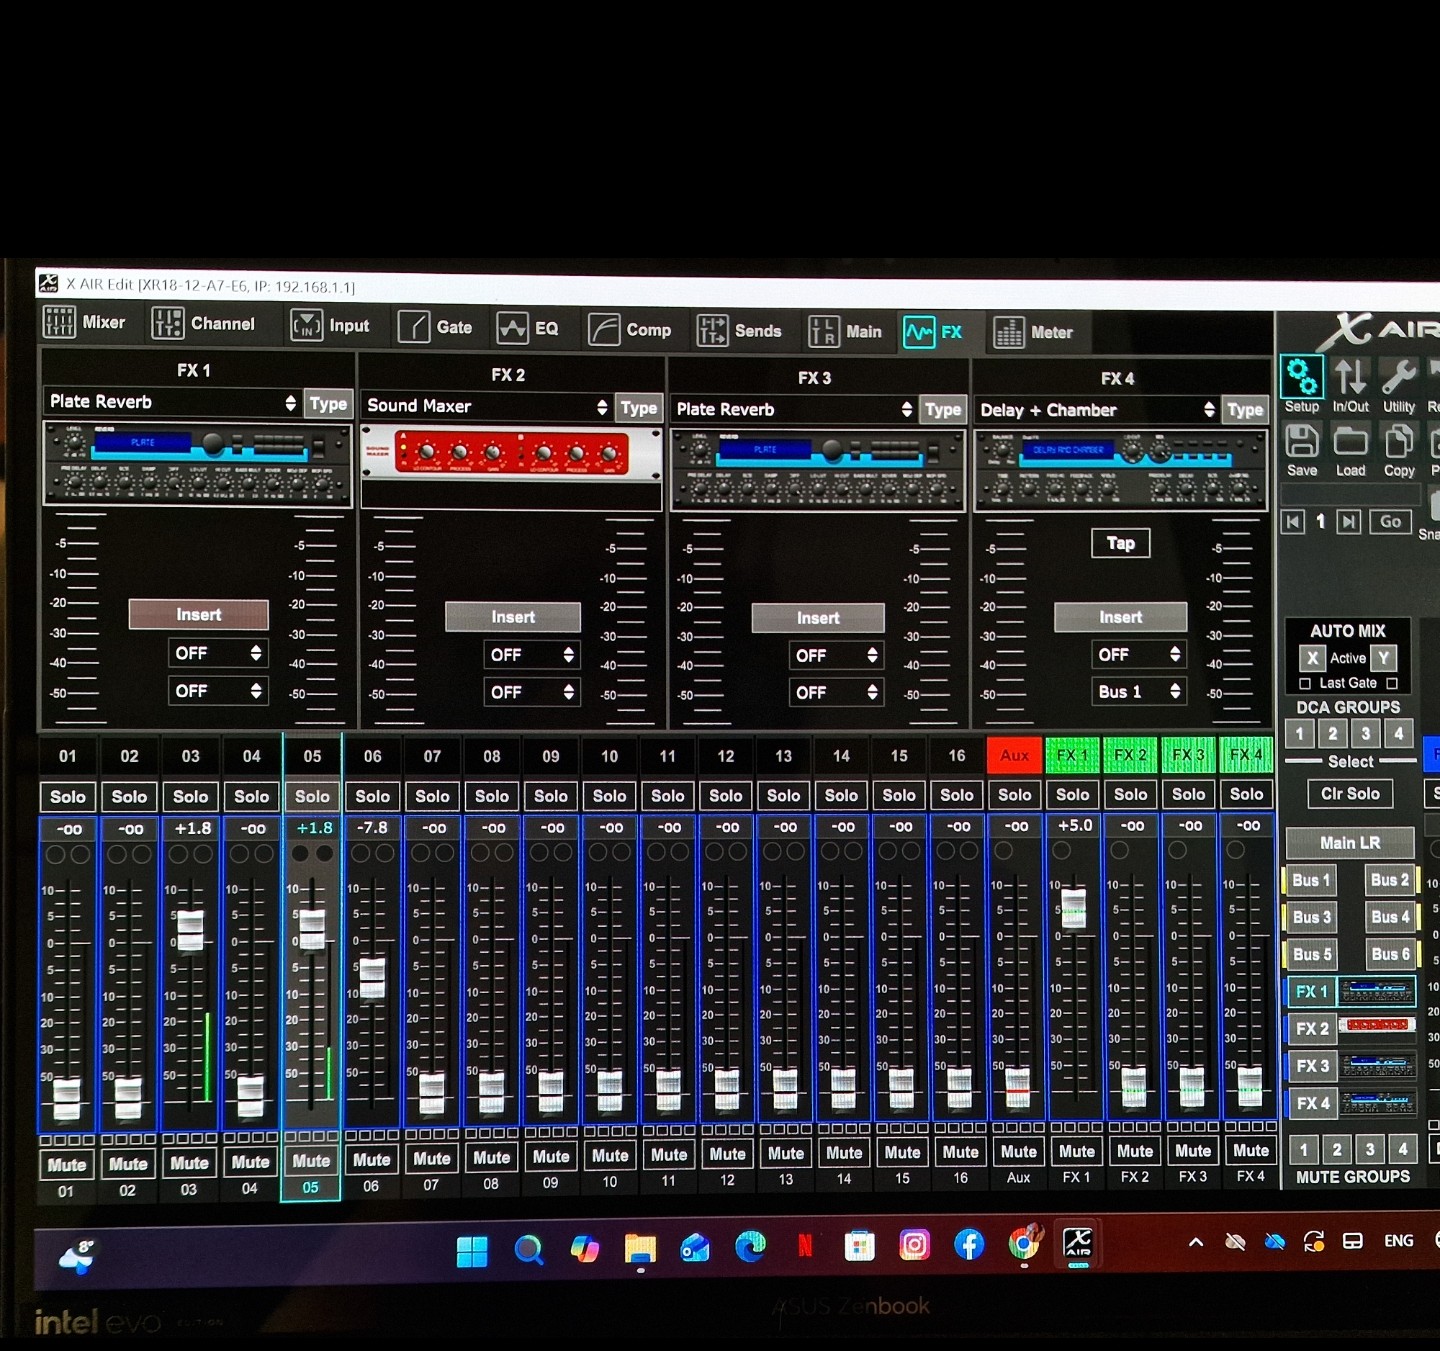Viewport: 1440px width, 1351px height.
Task: Open FX 1 first OFF insert dropdown
Action: click(x=217, y=653)
